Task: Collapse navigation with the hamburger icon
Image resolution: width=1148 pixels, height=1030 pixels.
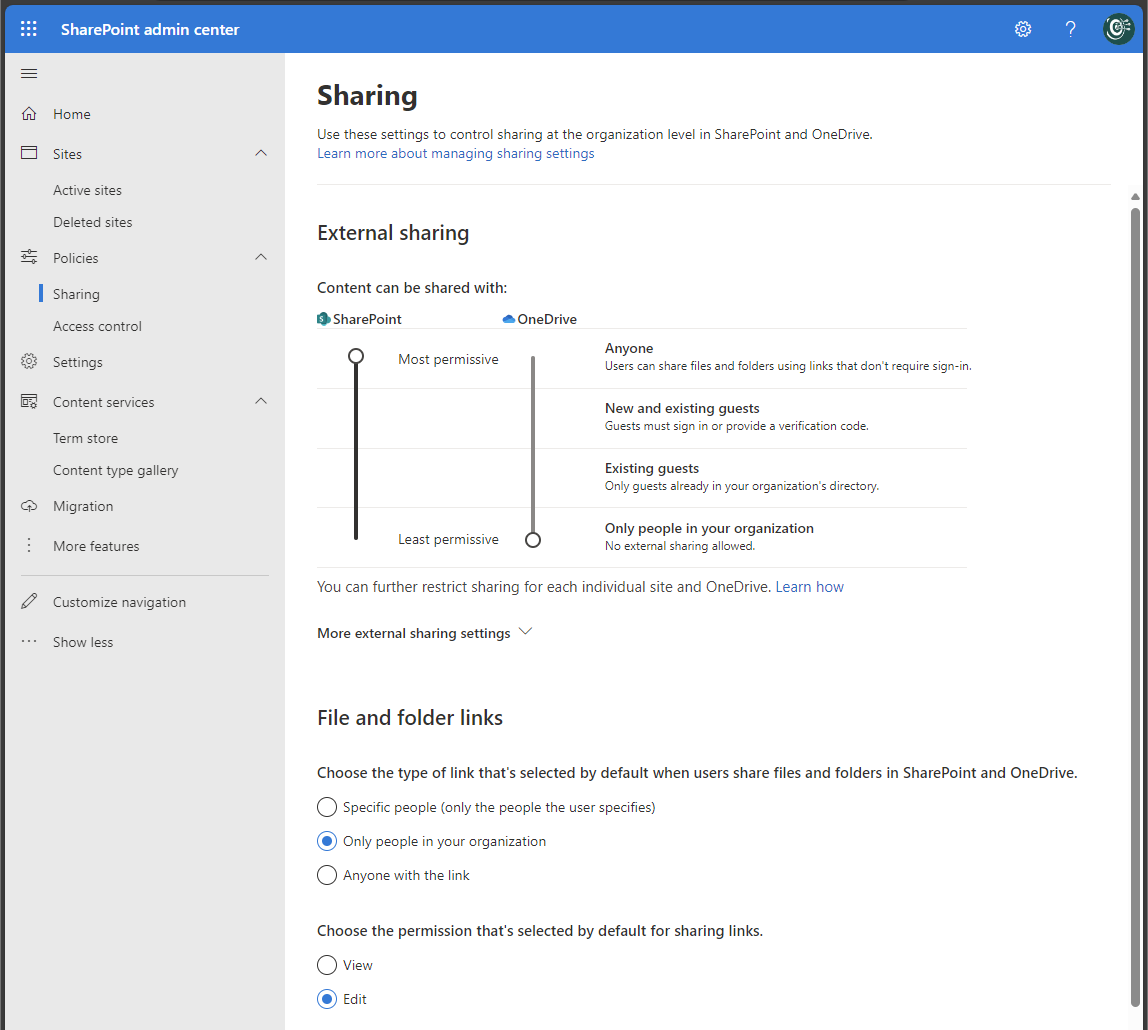Action: coord(29,74)
